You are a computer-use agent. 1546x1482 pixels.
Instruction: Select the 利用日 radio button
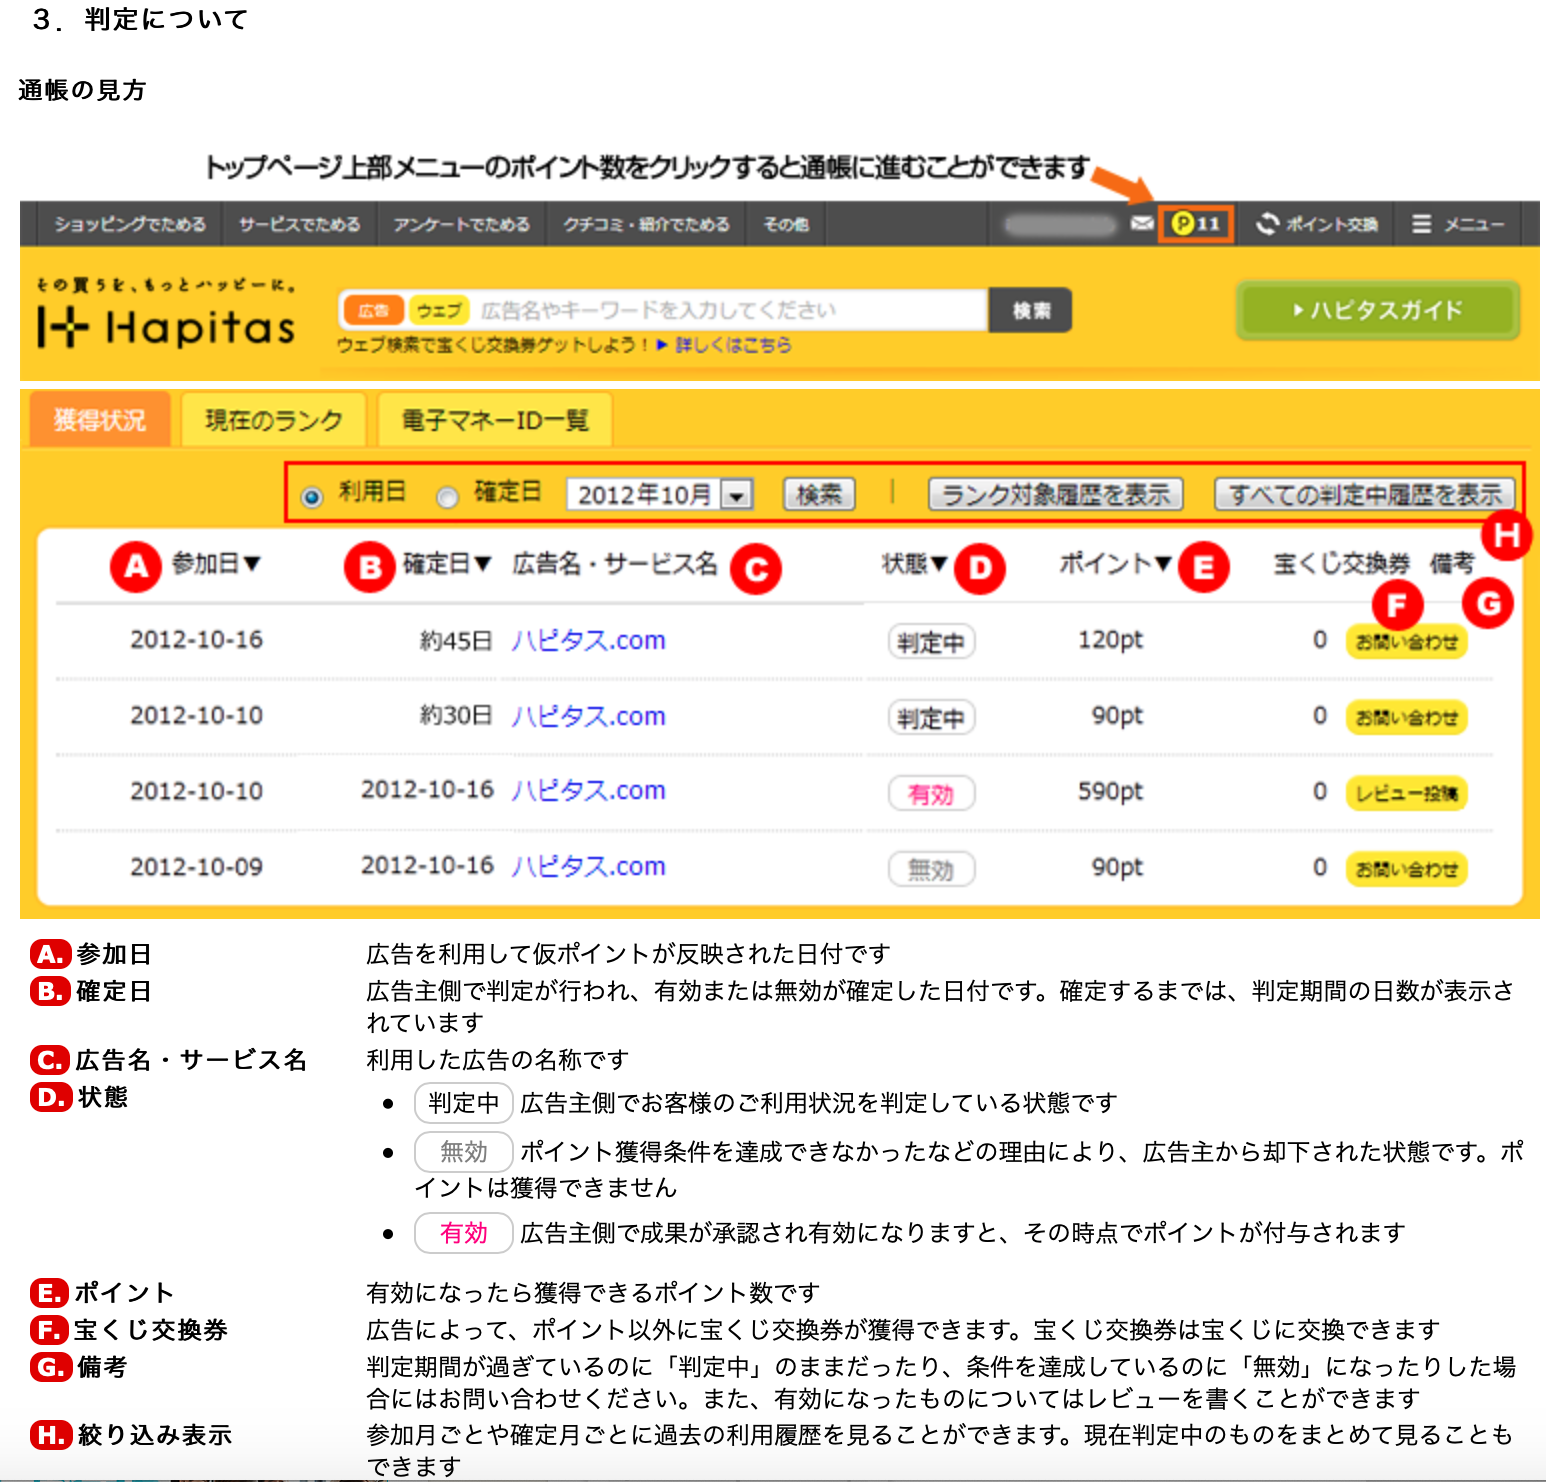312,496
